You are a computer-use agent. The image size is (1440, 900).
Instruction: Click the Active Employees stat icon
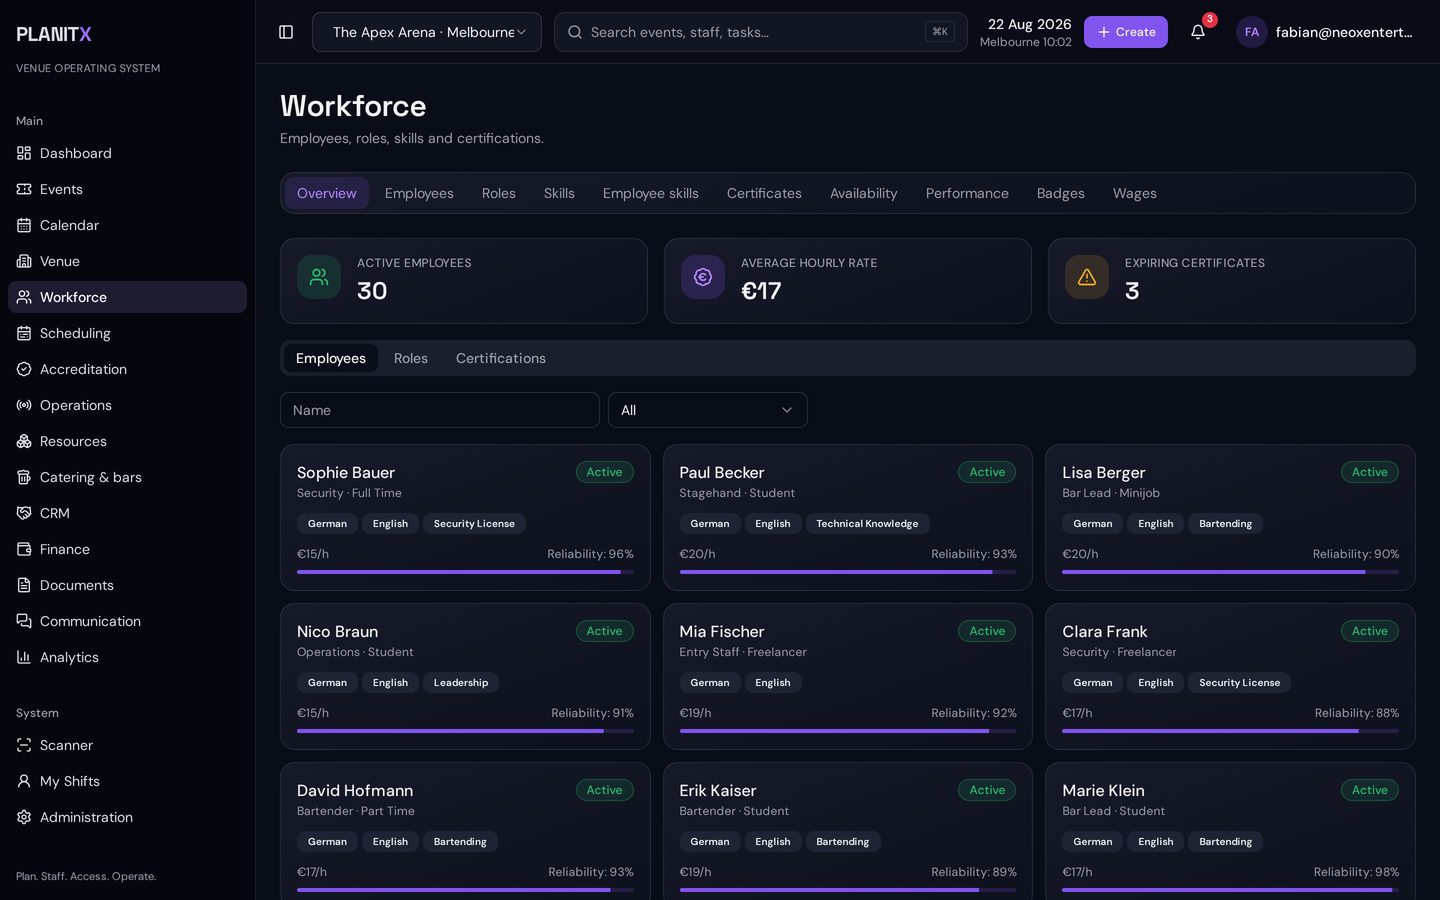[319, 277]
